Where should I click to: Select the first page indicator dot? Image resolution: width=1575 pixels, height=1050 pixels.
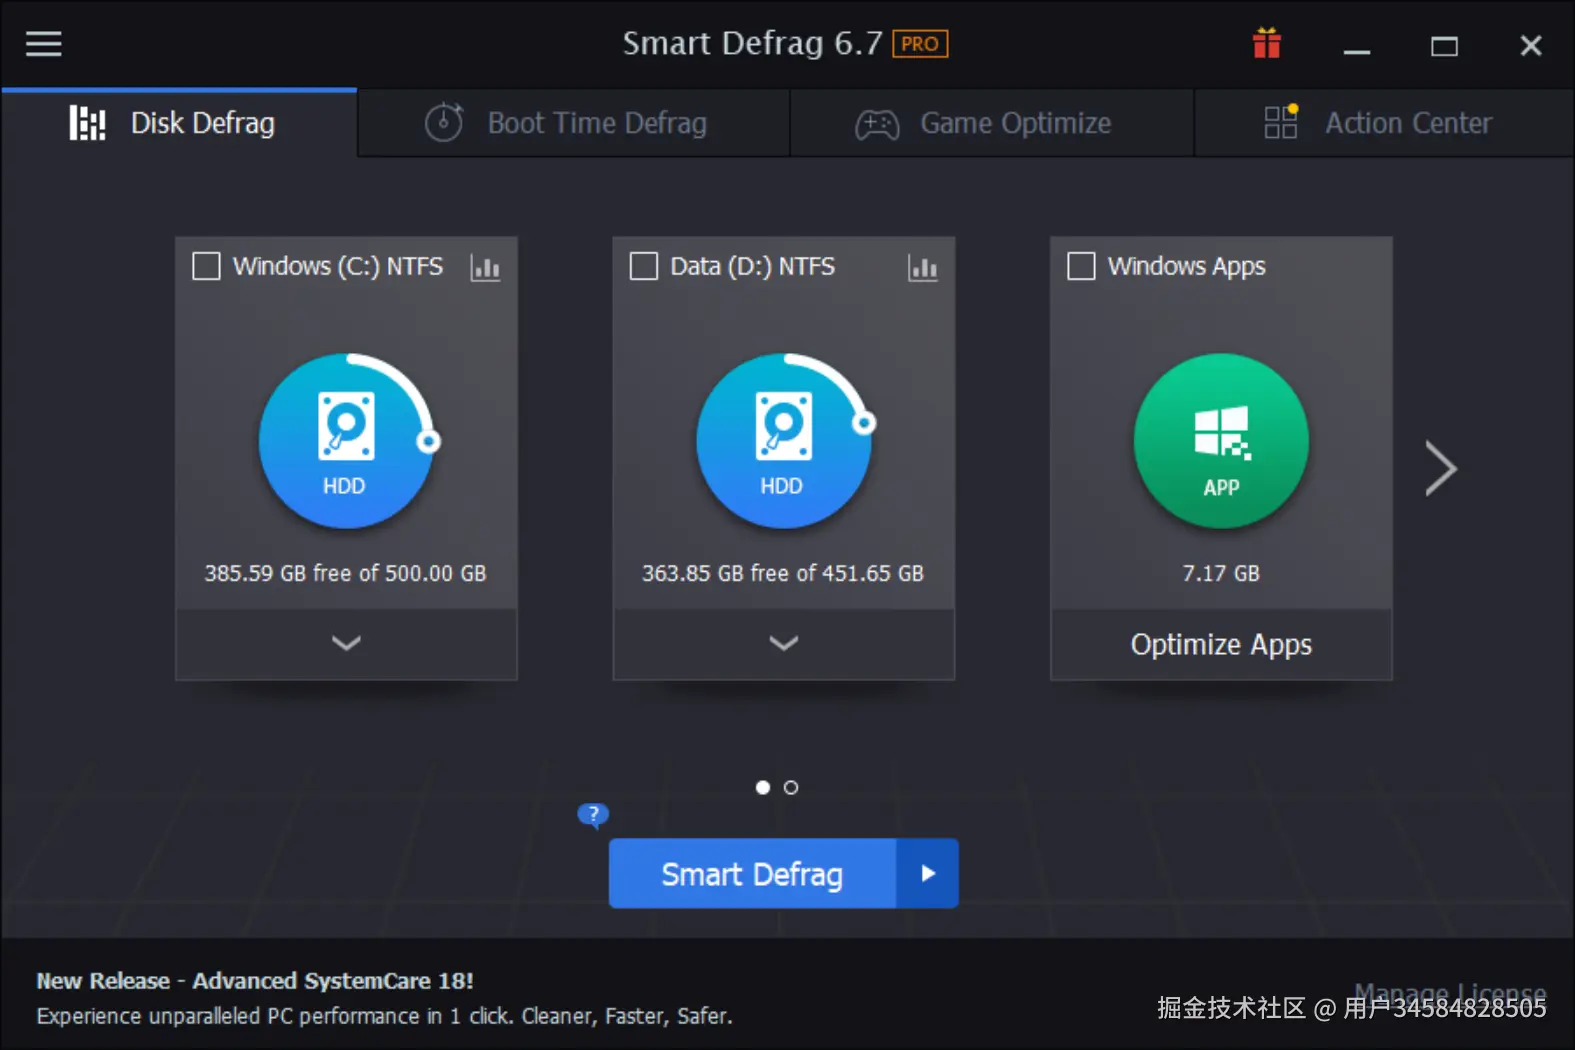click(x=763, y=788)
